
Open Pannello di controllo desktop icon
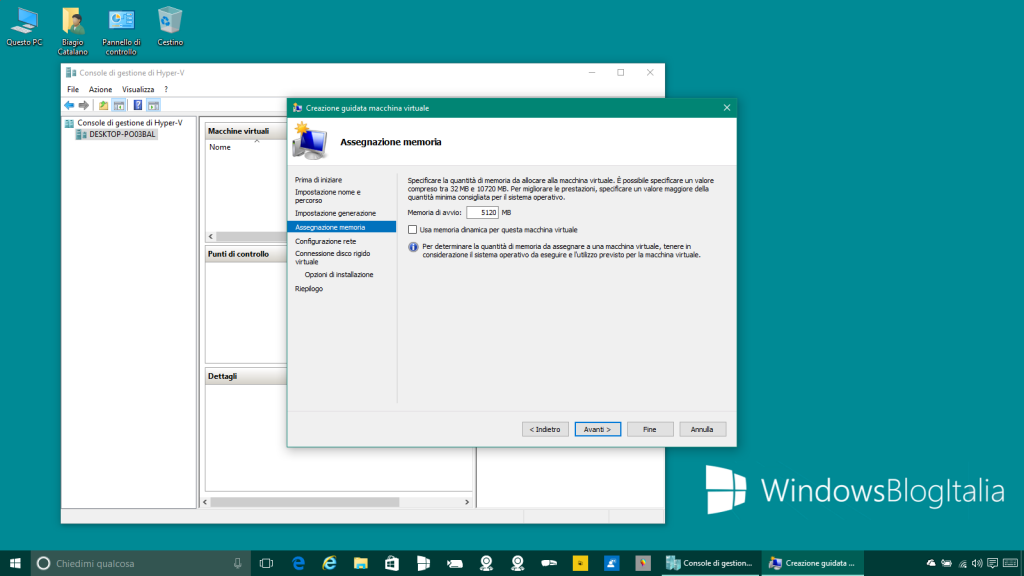[121, 27]
